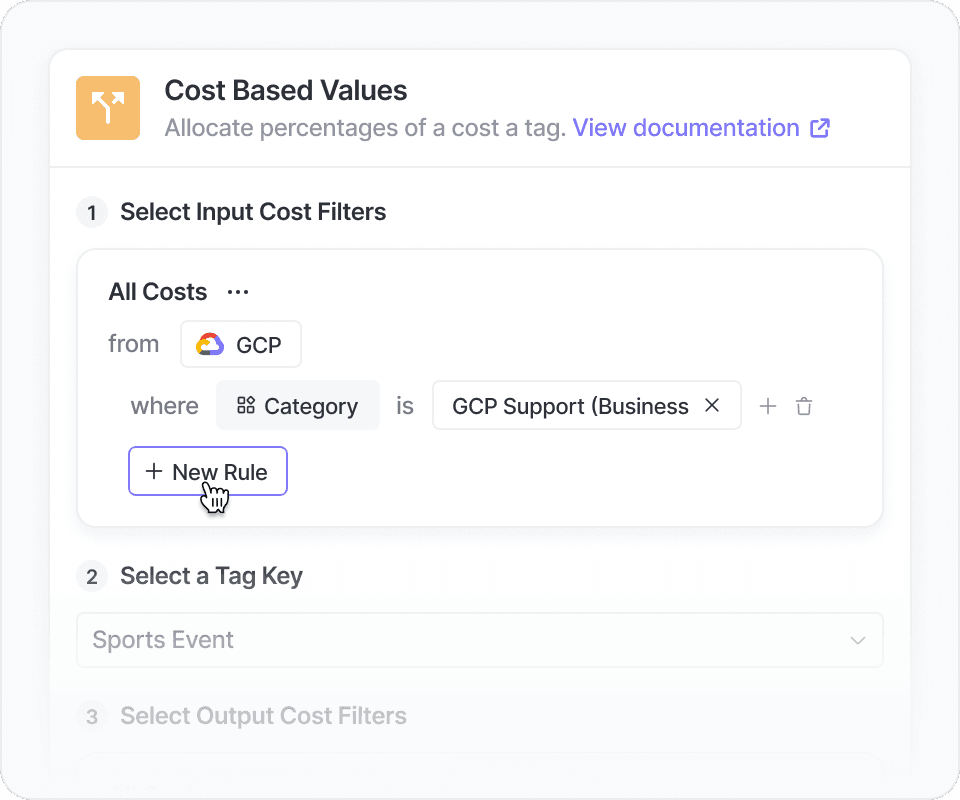
Task: Click the step 1 number badge
Action: pyautogui.click(x=92, y=212)
